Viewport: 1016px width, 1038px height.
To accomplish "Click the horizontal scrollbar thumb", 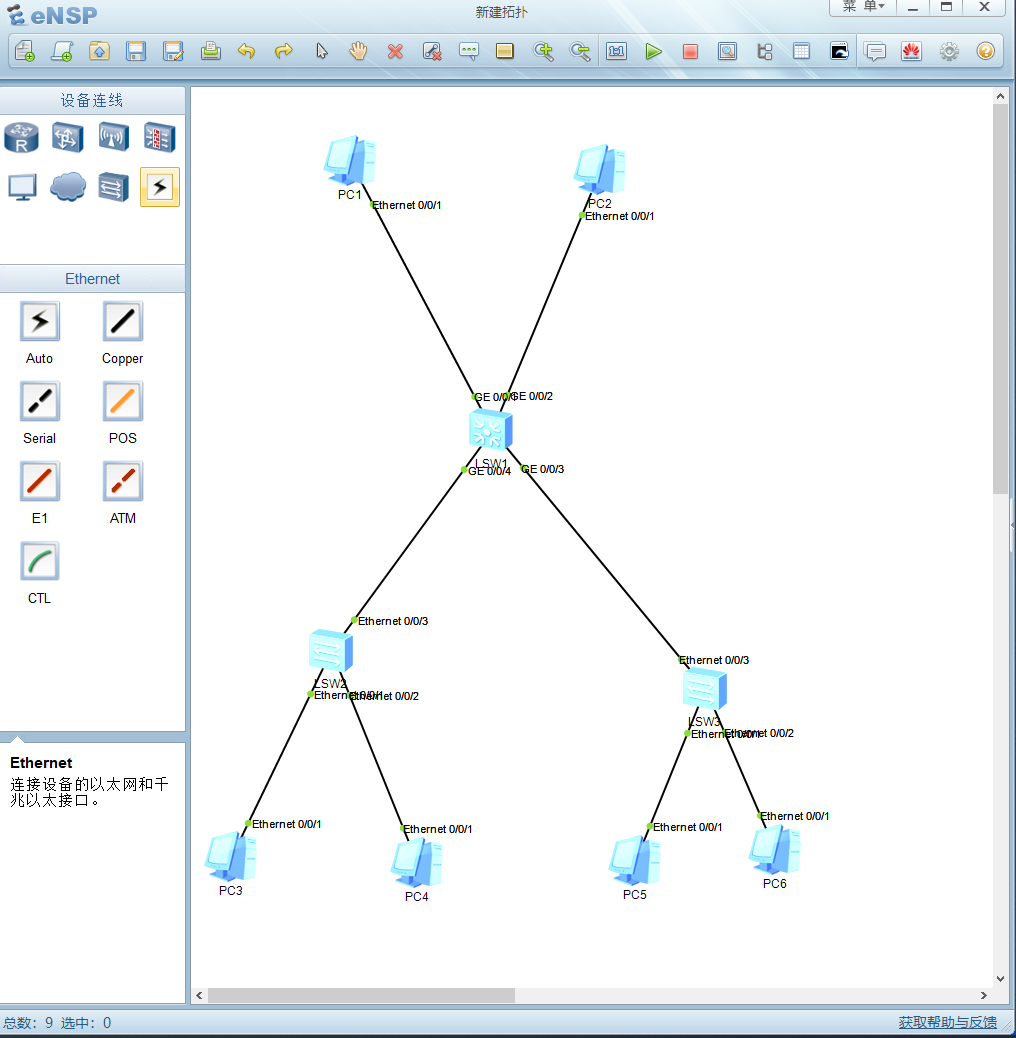I will (x=361, y=996).
